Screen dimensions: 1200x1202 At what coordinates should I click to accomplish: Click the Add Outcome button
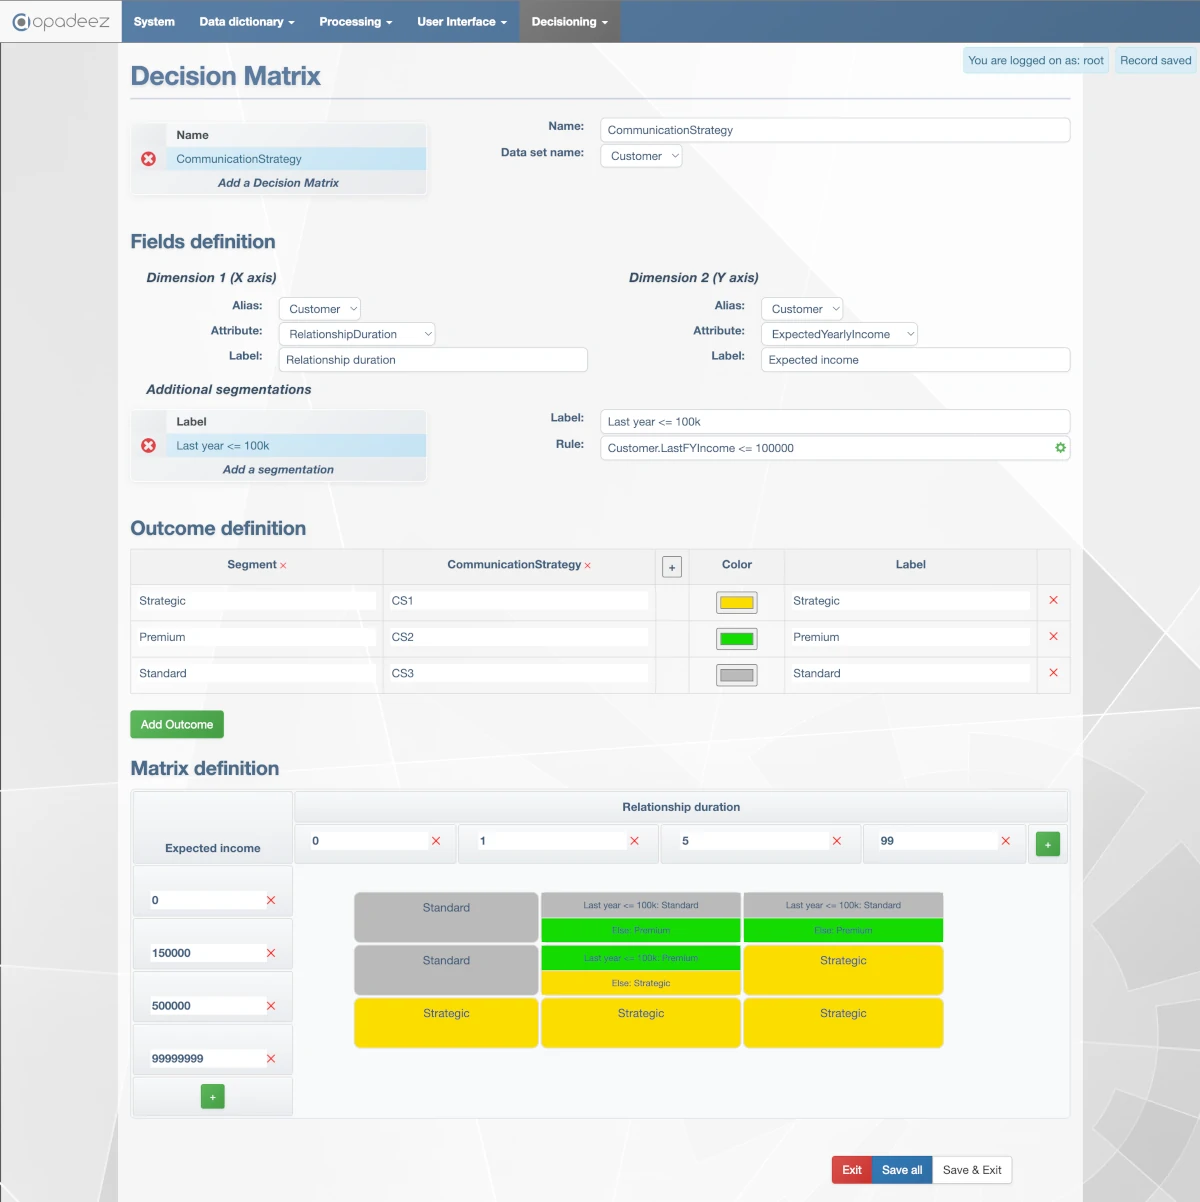(x=176, y=723)
